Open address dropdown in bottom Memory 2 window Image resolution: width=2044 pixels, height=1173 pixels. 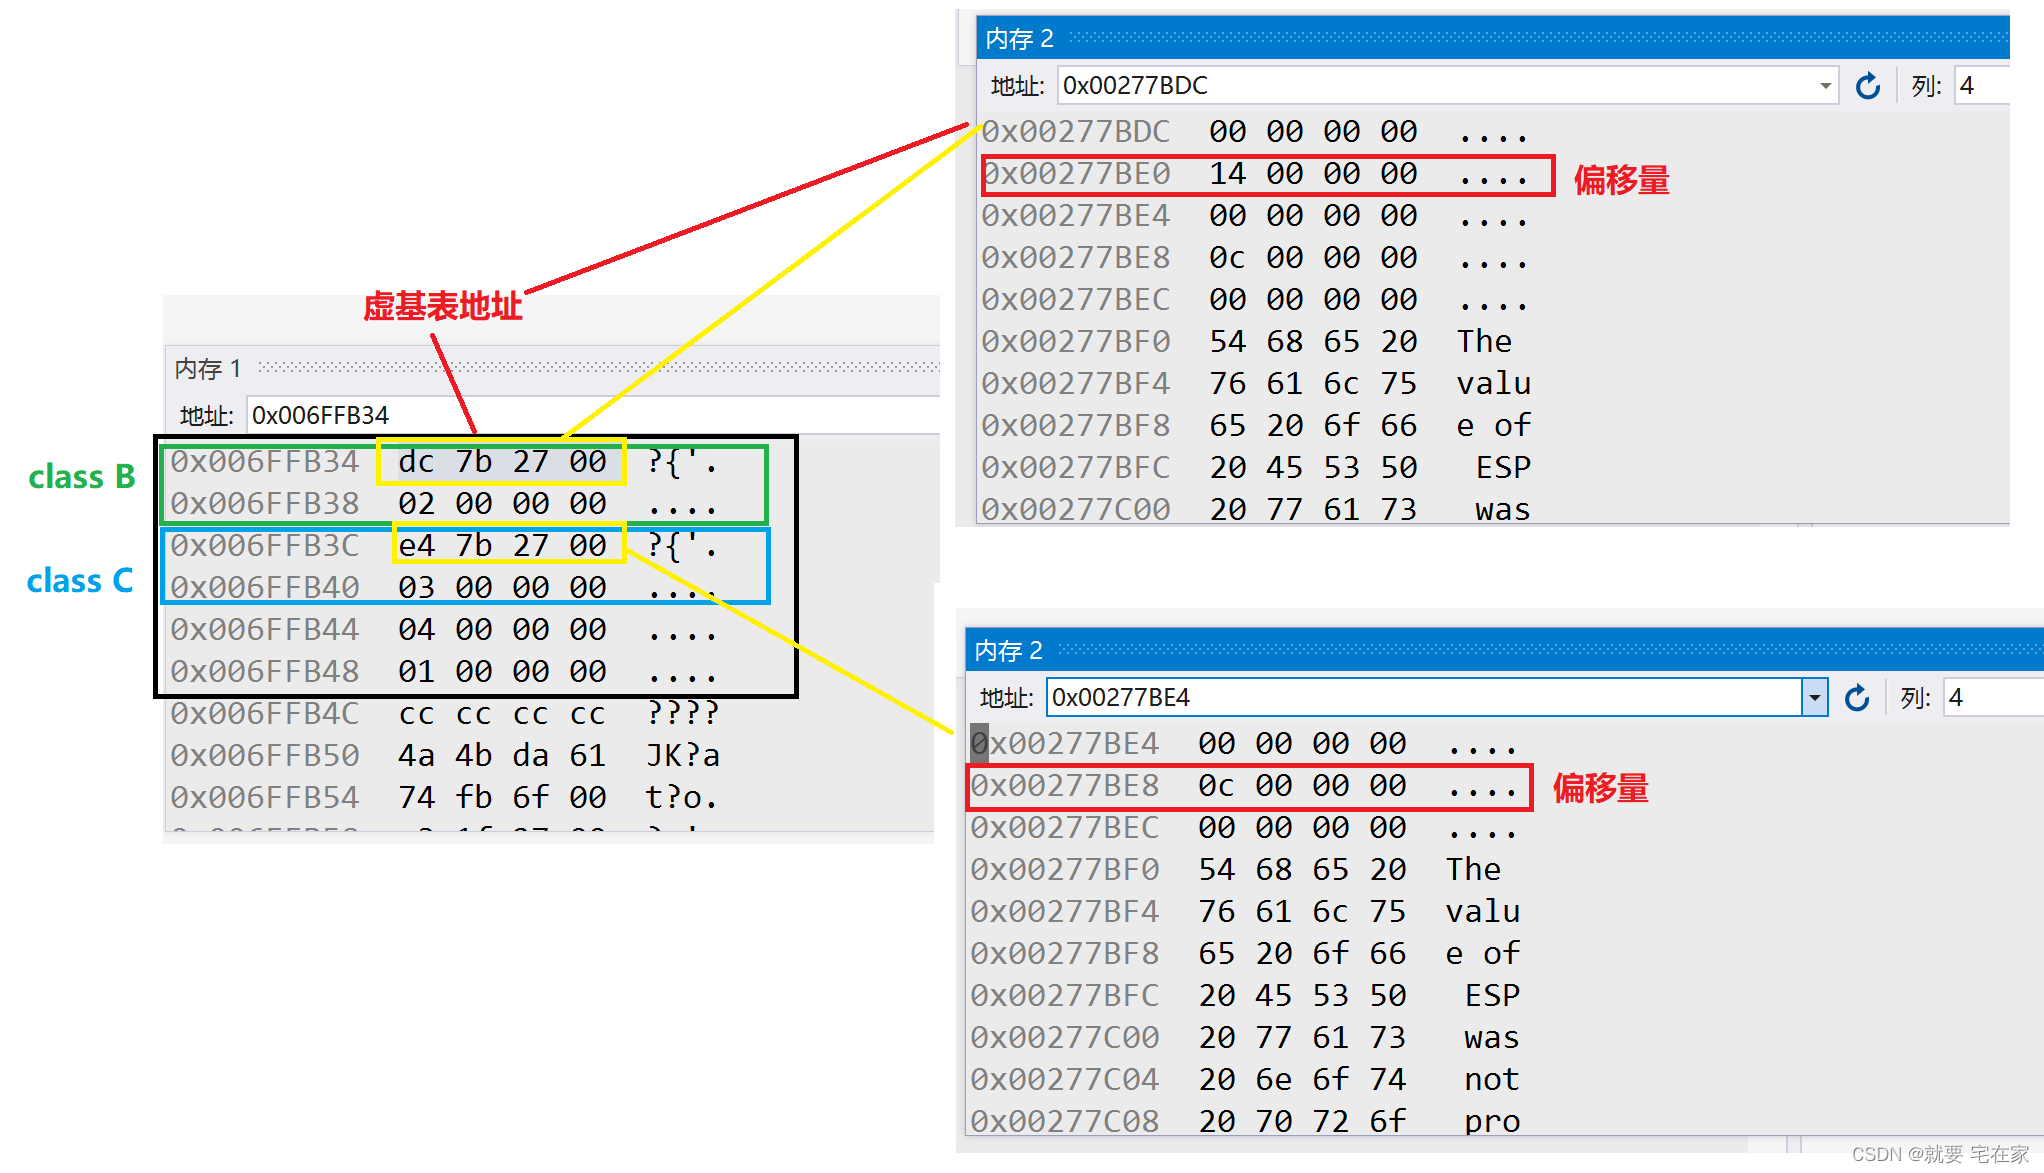pyautogui.click(x=1814, y=697)
